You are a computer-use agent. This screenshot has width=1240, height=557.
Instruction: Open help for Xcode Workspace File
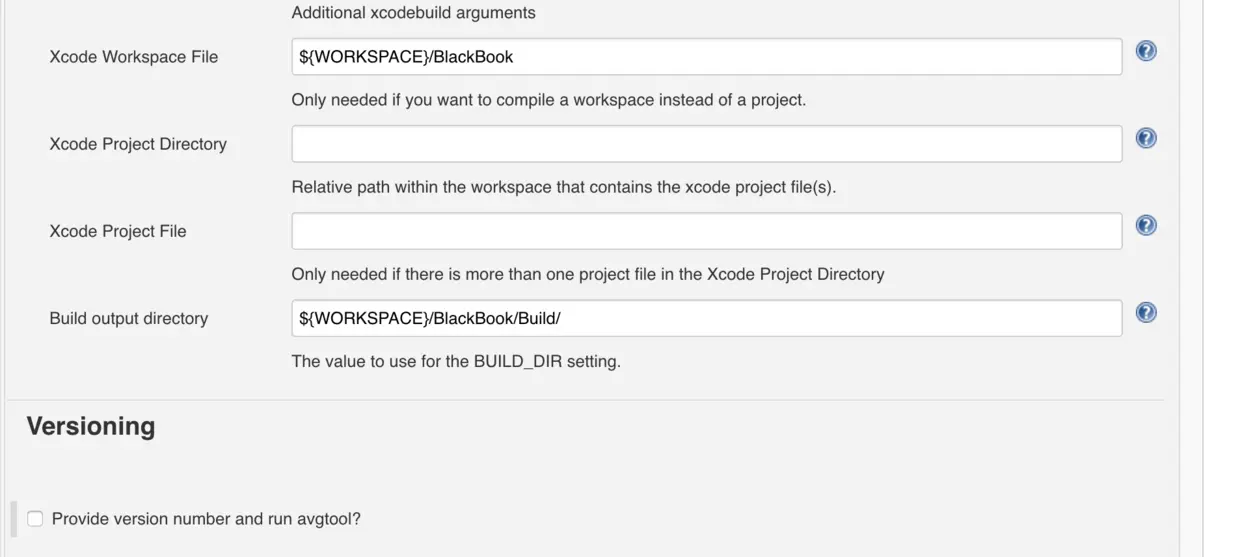(1146, 51)
